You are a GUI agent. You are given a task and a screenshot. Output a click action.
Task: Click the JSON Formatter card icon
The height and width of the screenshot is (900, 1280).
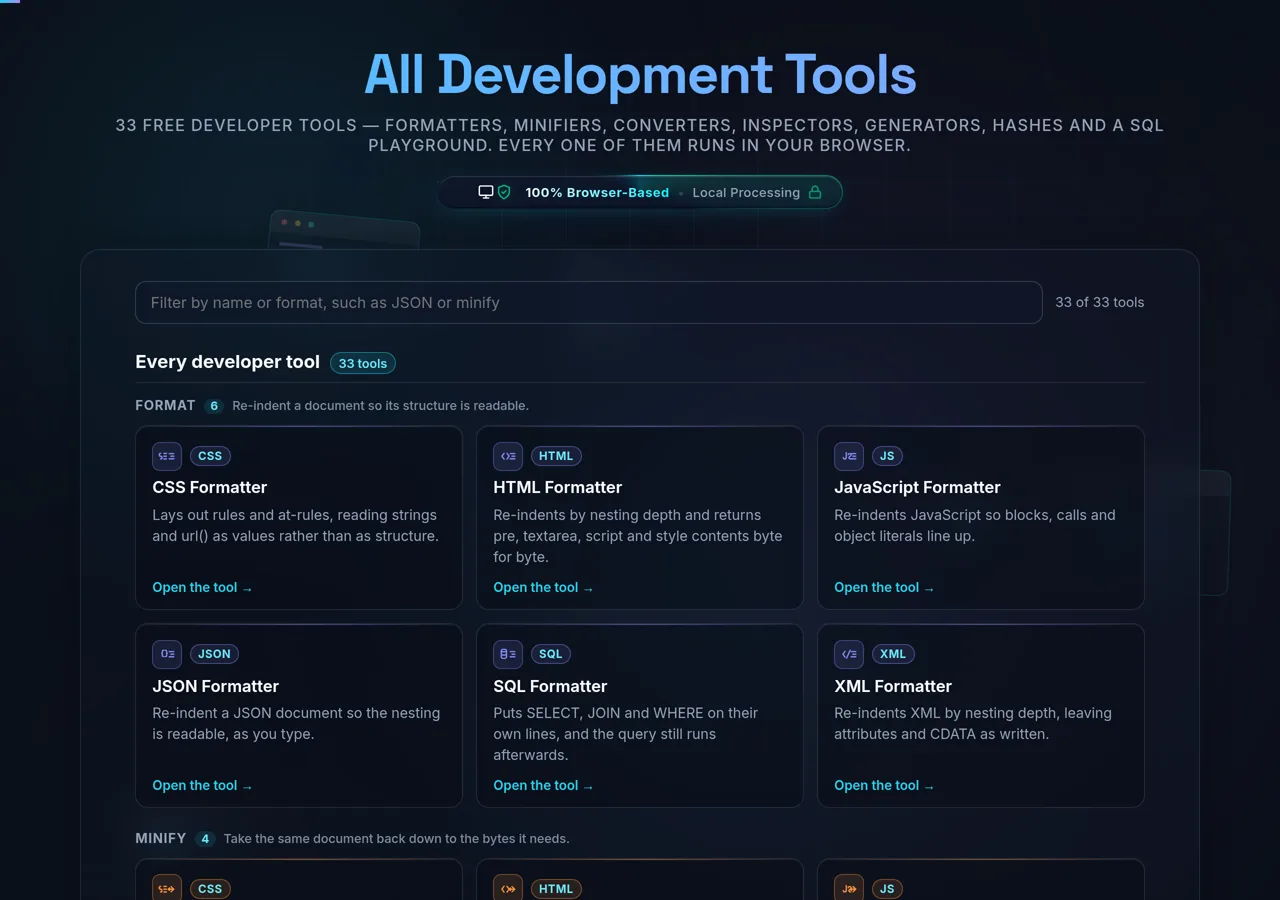[167, 654]
